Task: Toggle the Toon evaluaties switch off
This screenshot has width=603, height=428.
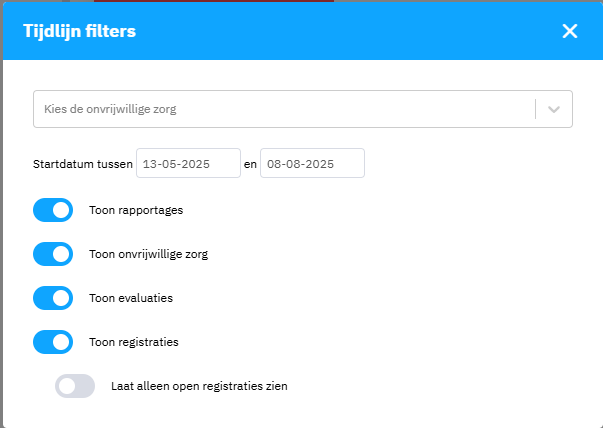Action: point(53,298)
